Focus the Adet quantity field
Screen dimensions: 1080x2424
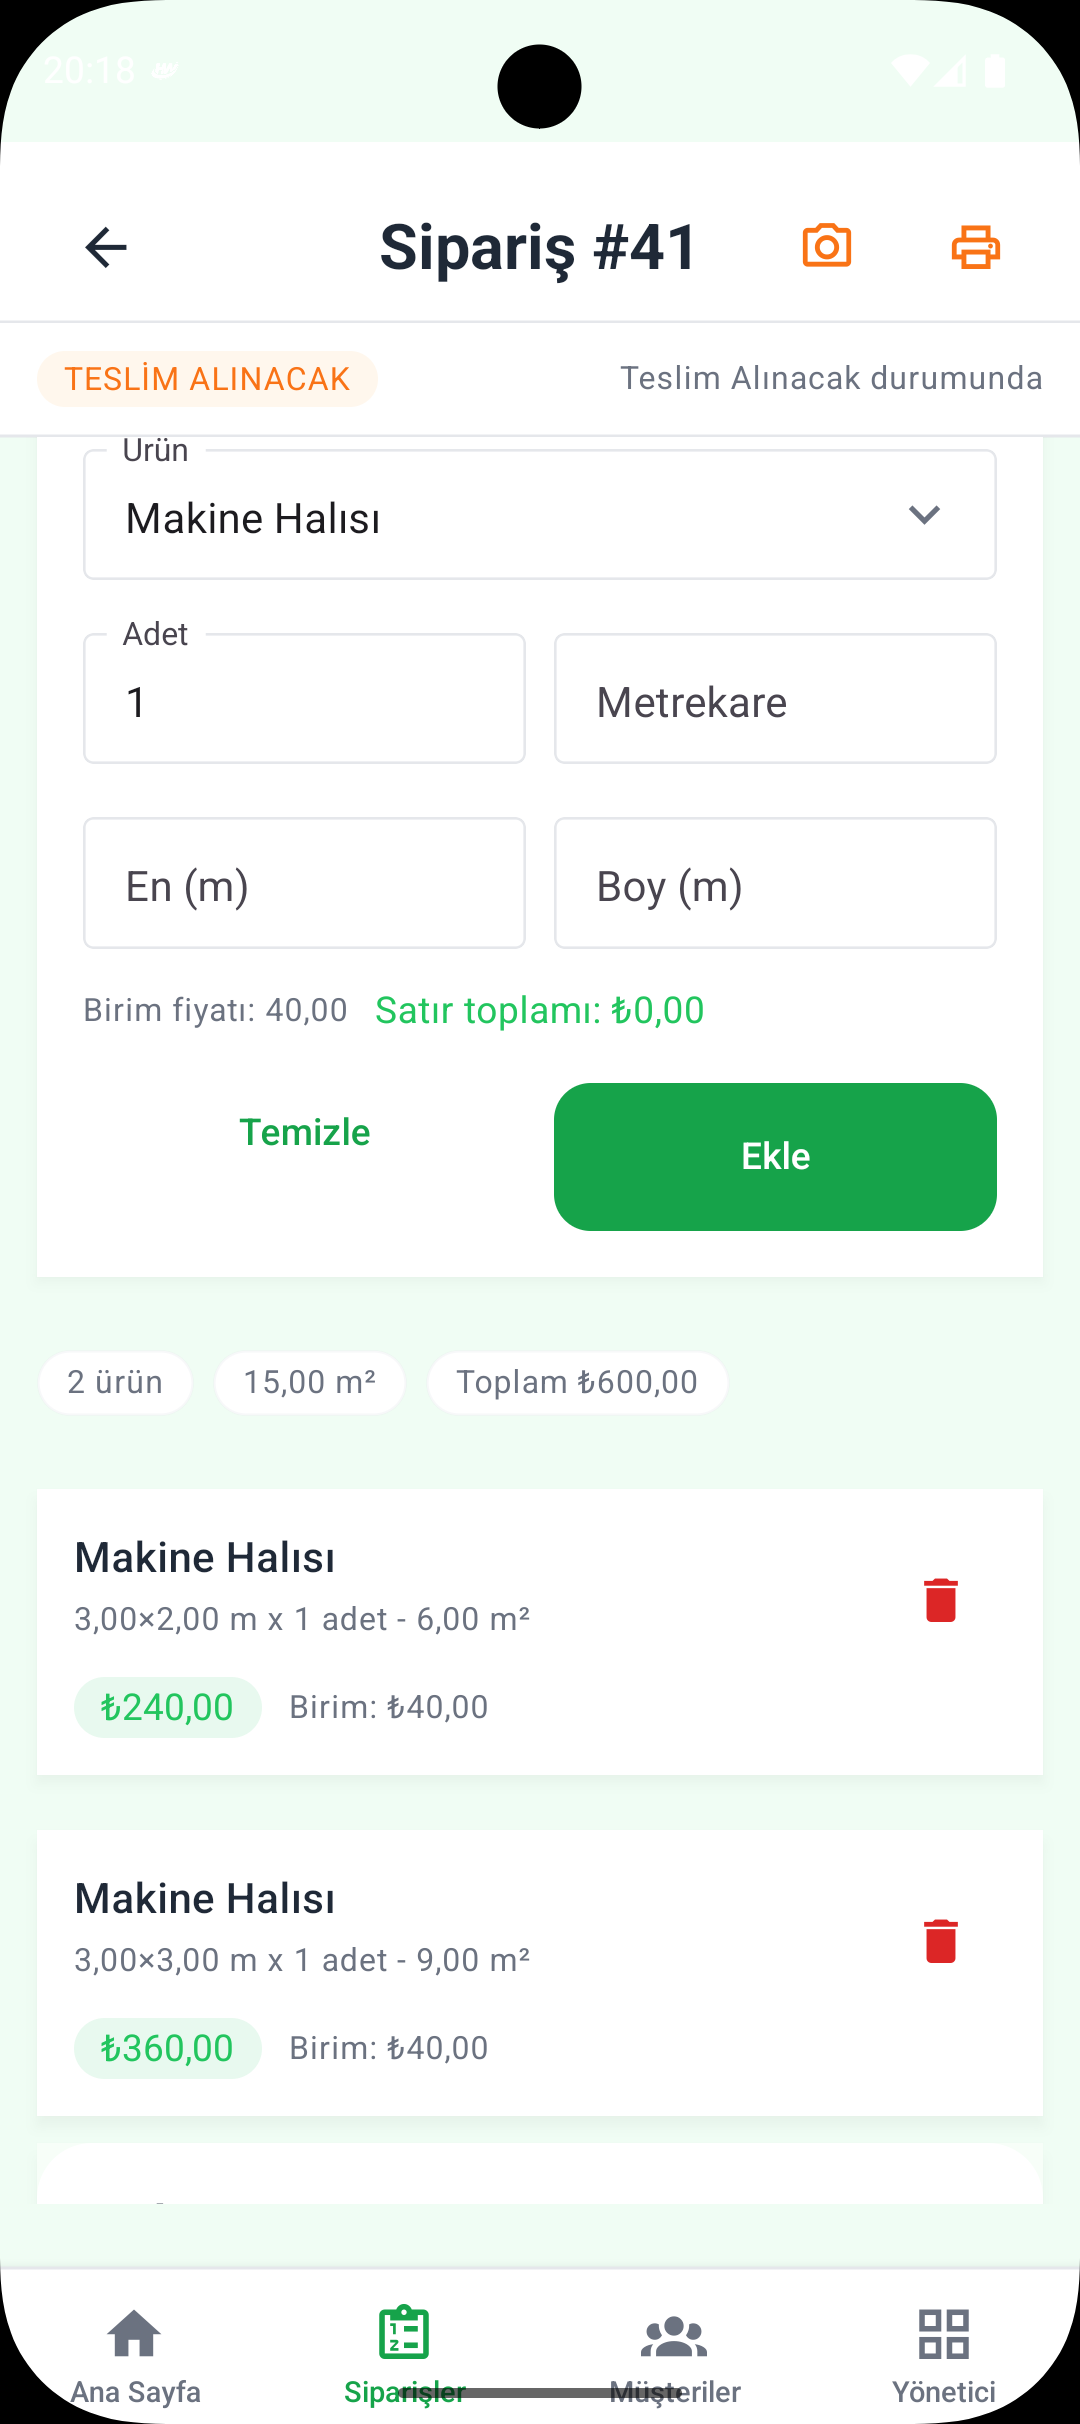(x=304, y=700)
